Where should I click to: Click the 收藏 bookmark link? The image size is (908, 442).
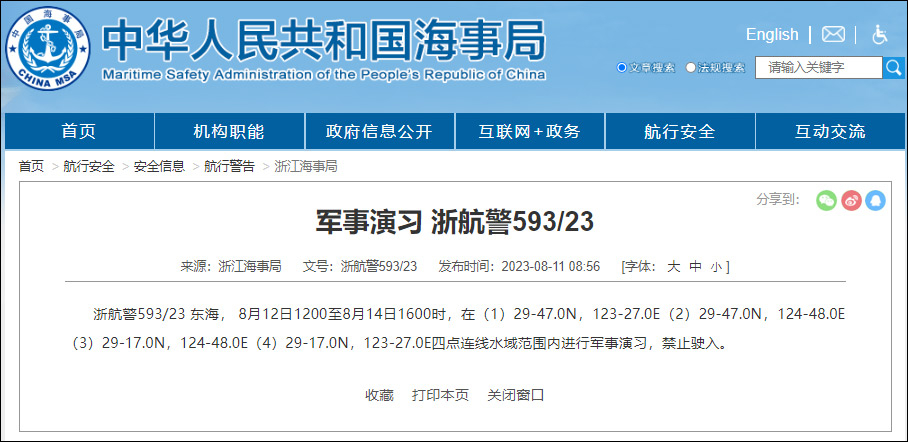(379, 395)
